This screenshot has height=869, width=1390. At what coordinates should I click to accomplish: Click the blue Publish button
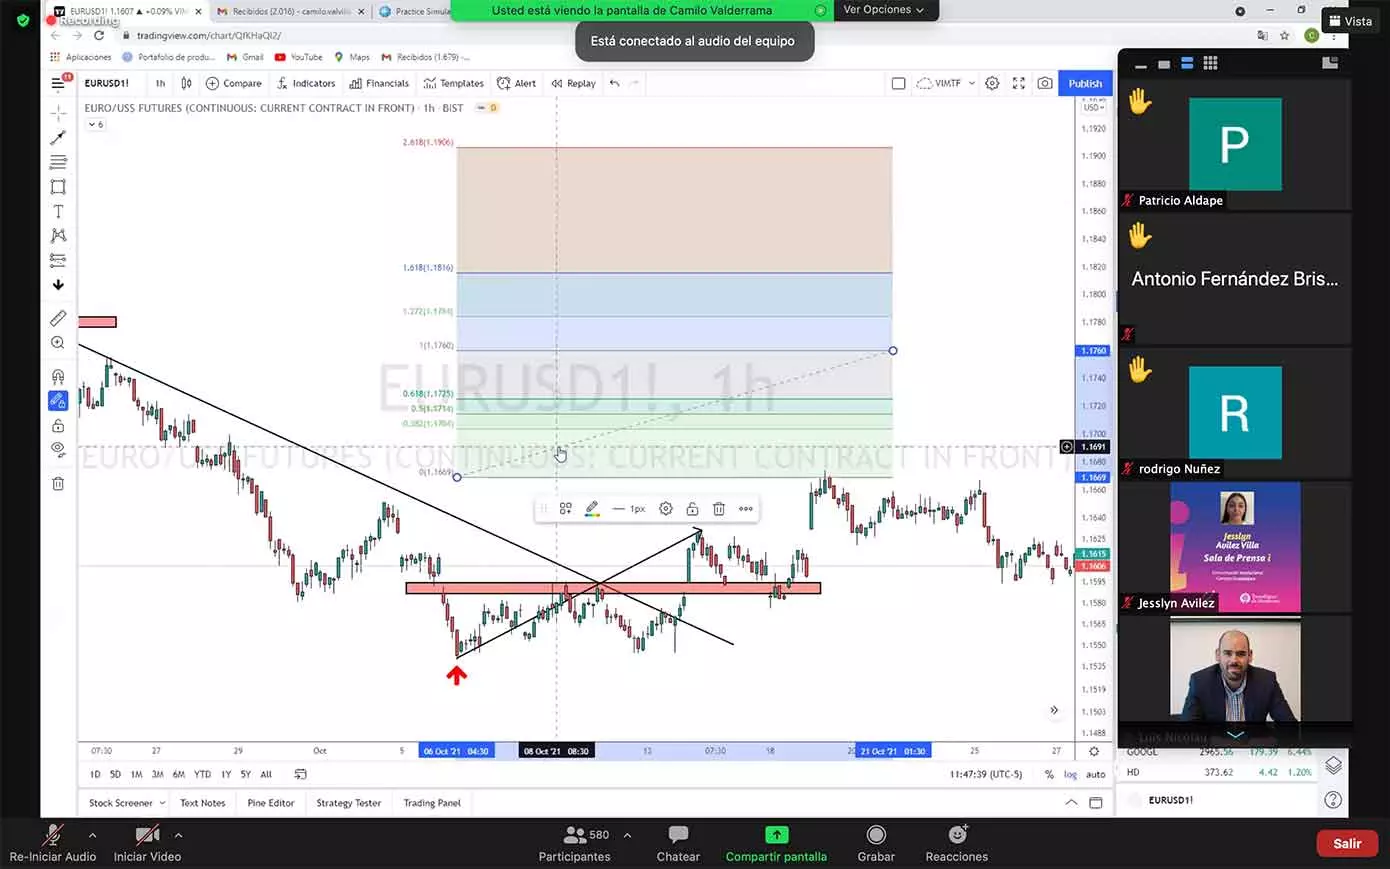tap(1085, 83)
